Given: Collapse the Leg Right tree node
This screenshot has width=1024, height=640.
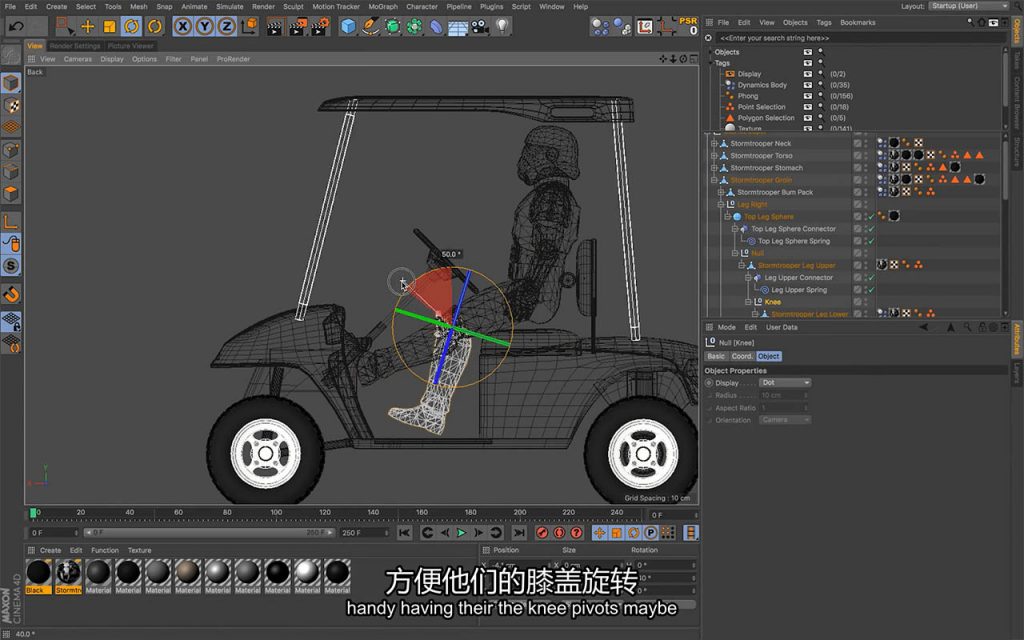Looking at the screenshot, I should (x=721, y=204).
